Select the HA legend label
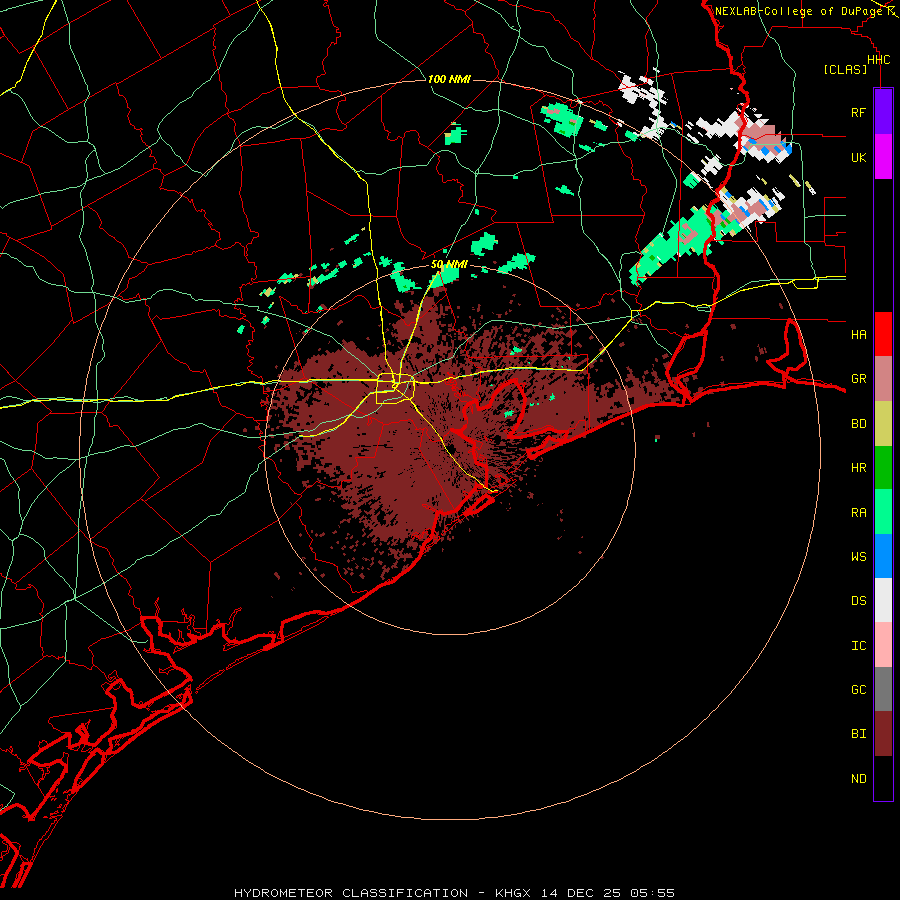This screenshot has width=900, height=900. pos(858,334)
